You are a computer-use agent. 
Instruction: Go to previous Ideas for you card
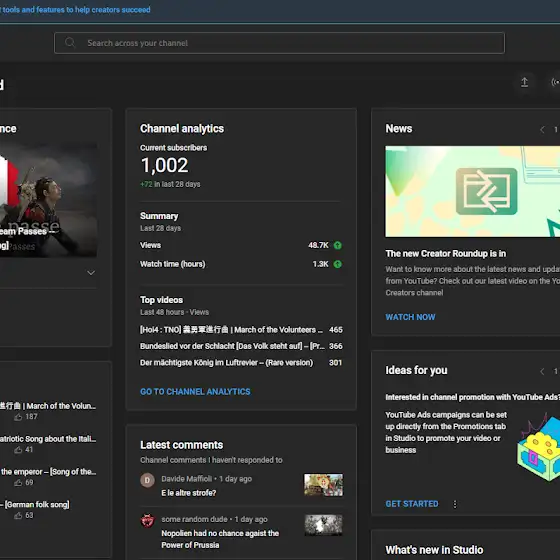tap(542, 371)
